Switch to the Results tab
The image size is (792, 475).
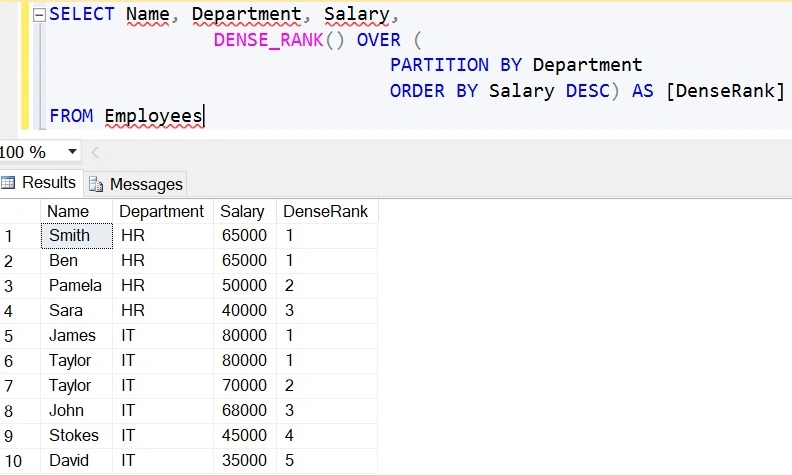point(41,182)
